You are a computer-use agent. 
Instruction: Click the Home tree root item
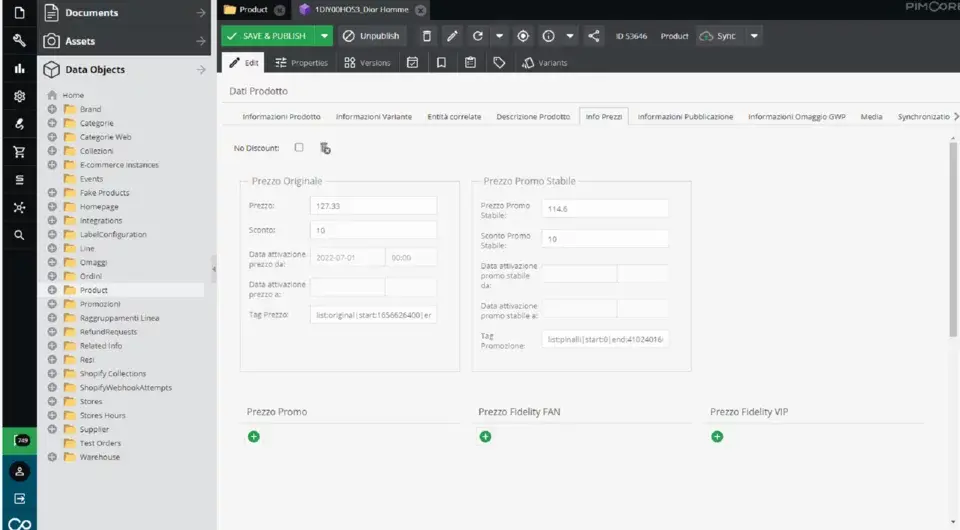click(73, 95)
